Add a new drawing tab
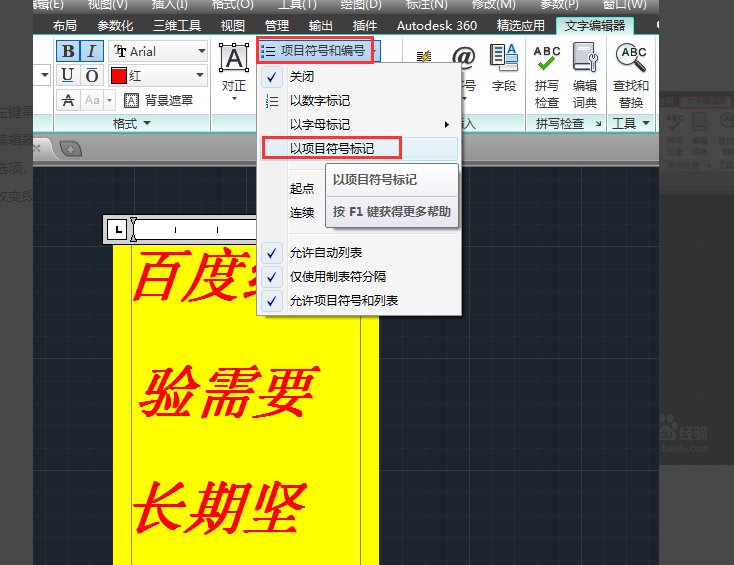This screenshot has height=565, width=734. tap(70, 149)
